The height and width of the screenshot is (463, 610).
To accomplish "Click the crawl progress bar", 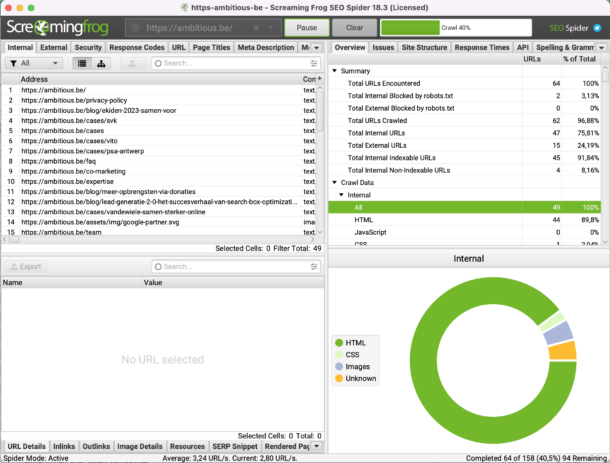I will point(456,28).
